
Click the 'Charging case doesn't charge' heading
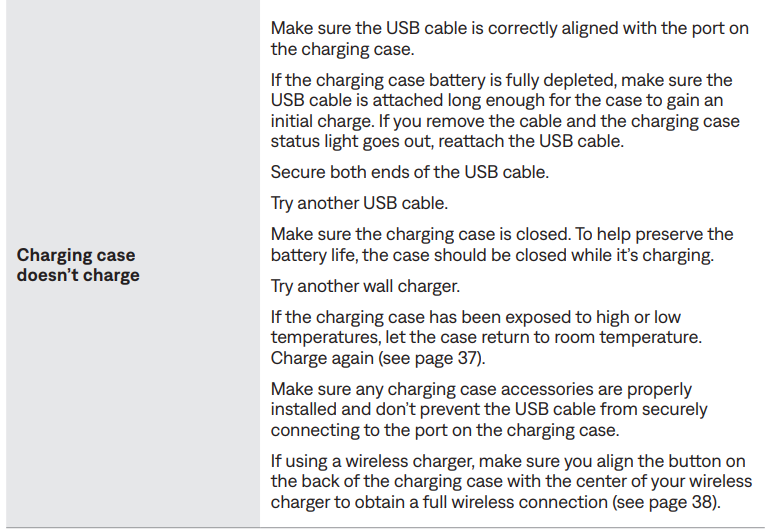78,265
